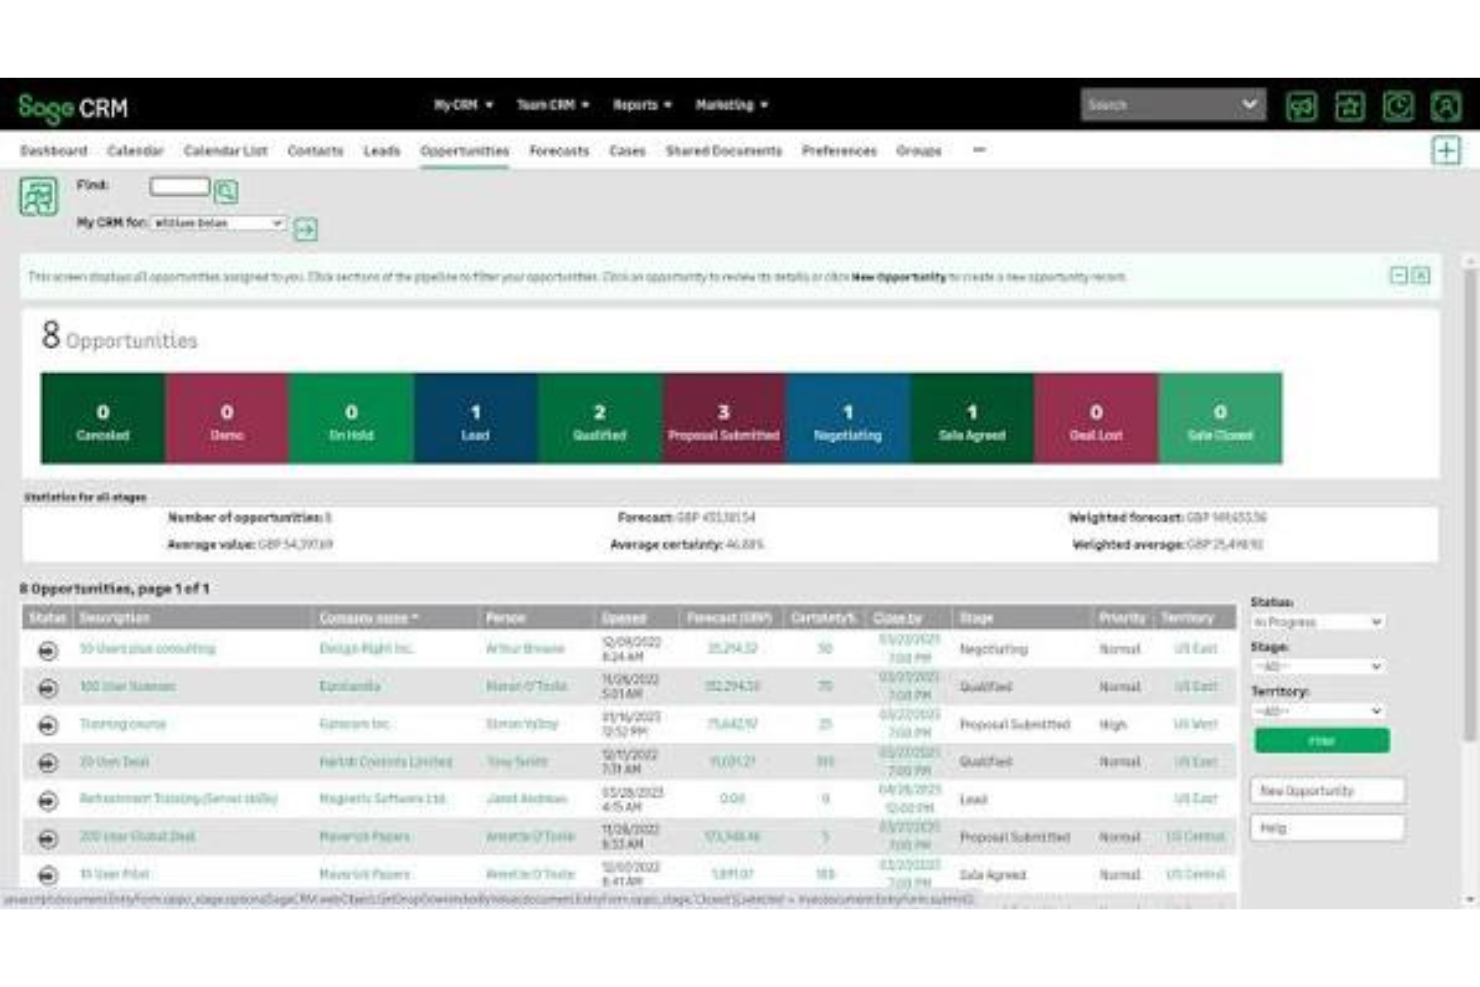Open the Forecasts tab

click(x=559, y=151)
